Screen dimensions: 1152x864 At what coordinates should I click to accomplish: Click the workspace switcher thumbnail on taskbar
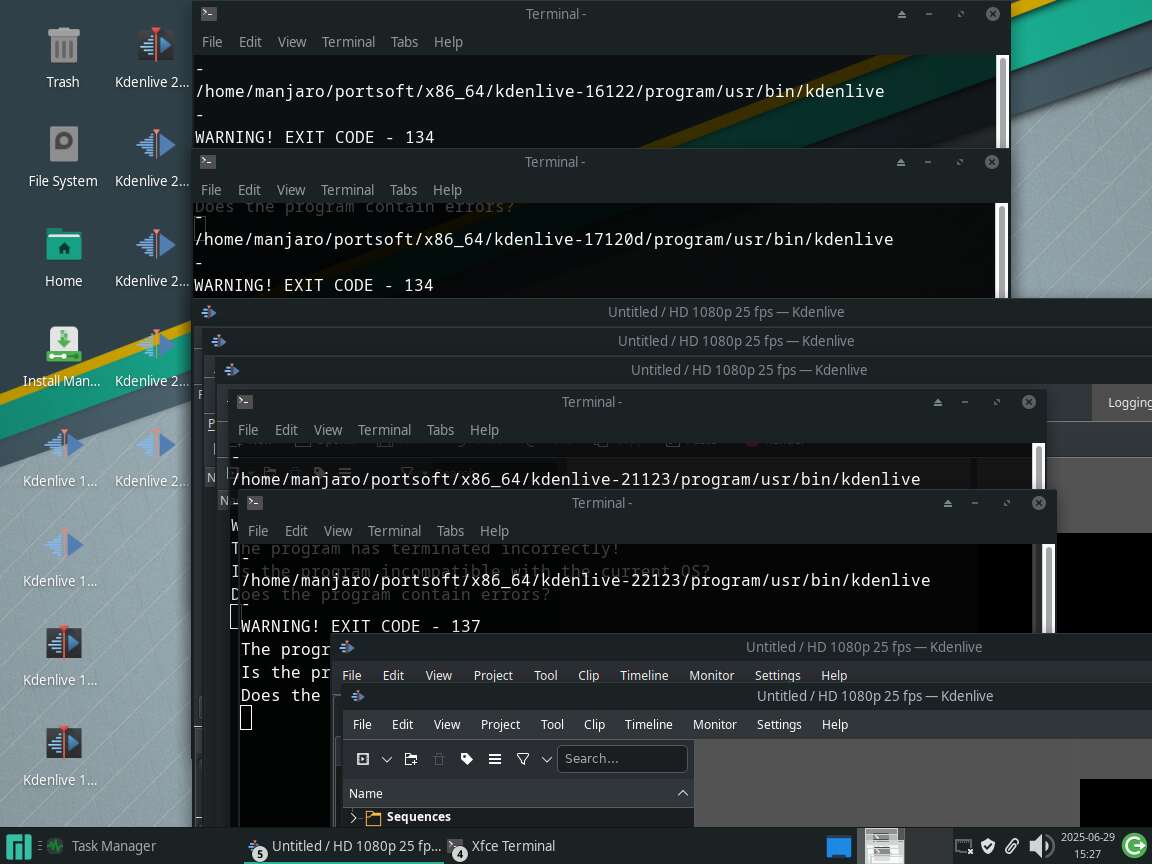[884, 846]
